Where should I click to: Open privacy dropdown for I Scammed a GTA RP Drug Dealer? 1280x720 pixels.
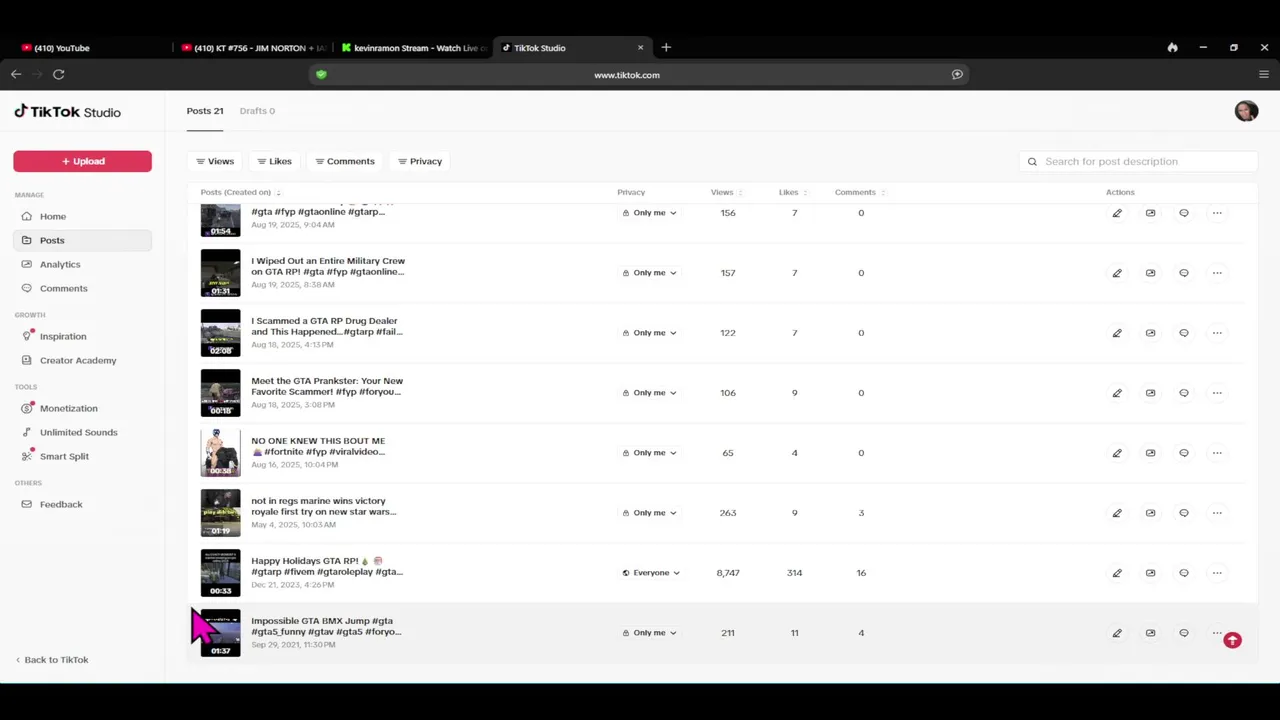(x=649, y=333)
